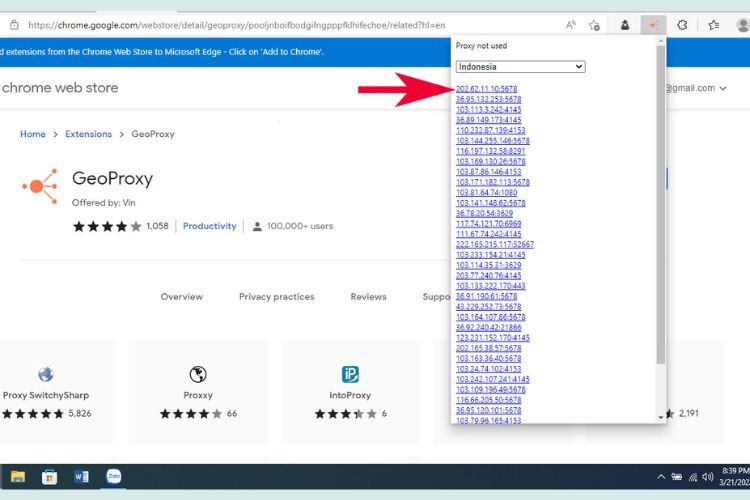The height and width of the screenshot is (500, 750).
Task: Select proxy 103.113.3.242:4145
Action: click(x=488, y=110)
